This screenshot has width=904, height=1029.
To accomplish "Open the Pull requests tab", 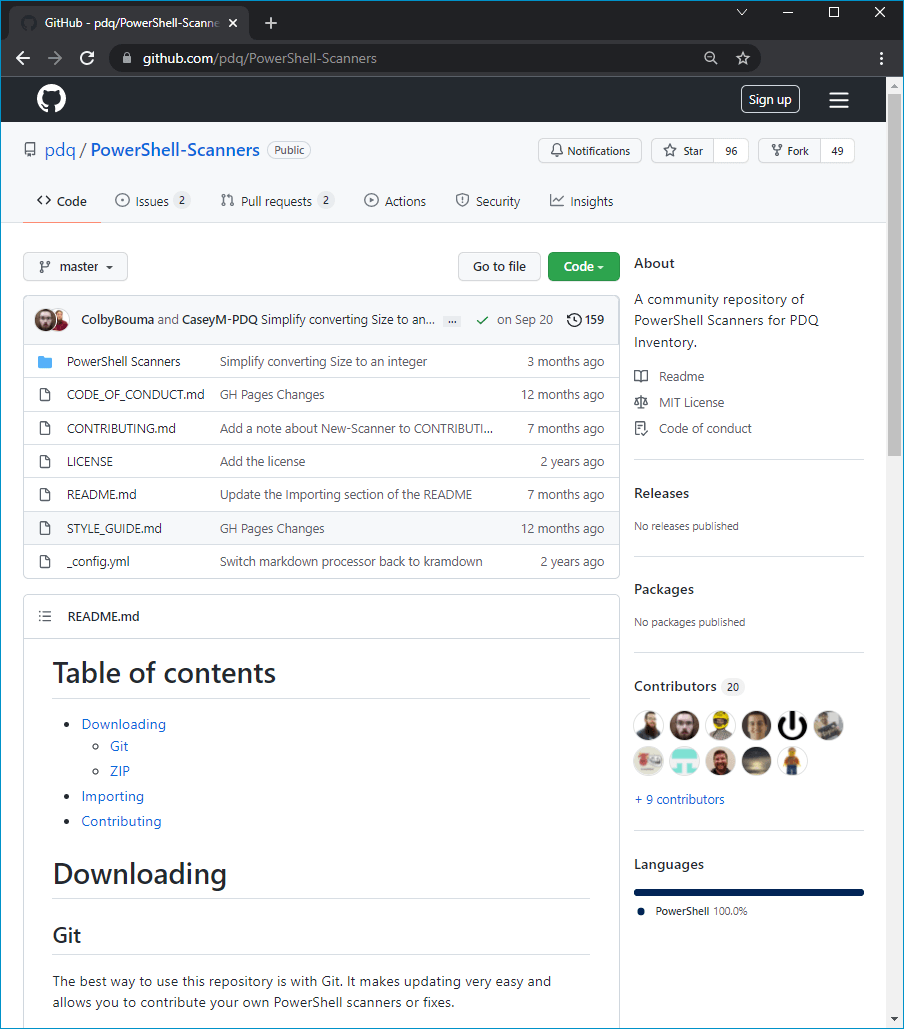I will 277,201.
